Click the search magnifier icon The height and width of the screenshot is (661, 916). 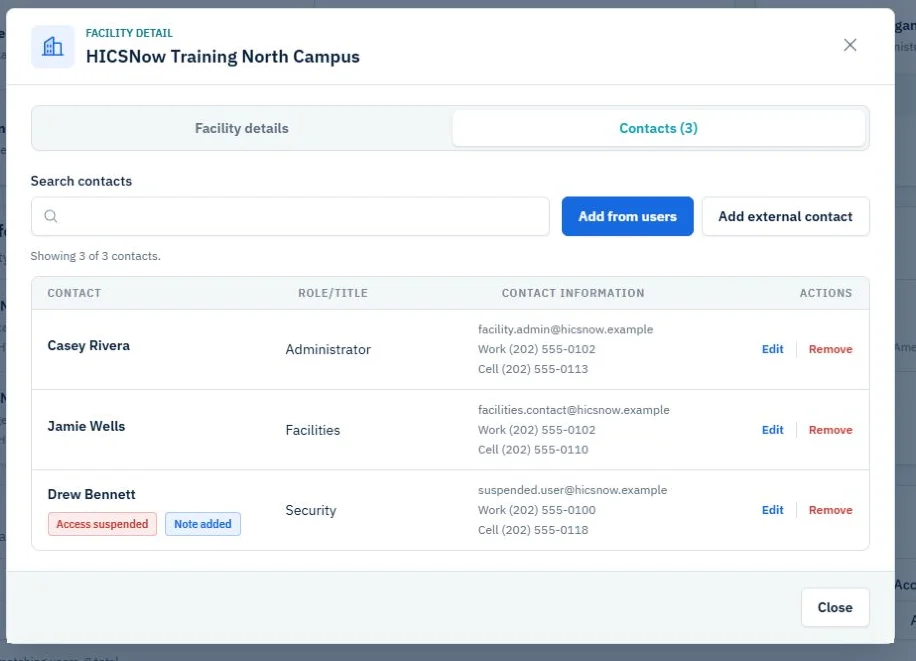(x=51, y=216)
